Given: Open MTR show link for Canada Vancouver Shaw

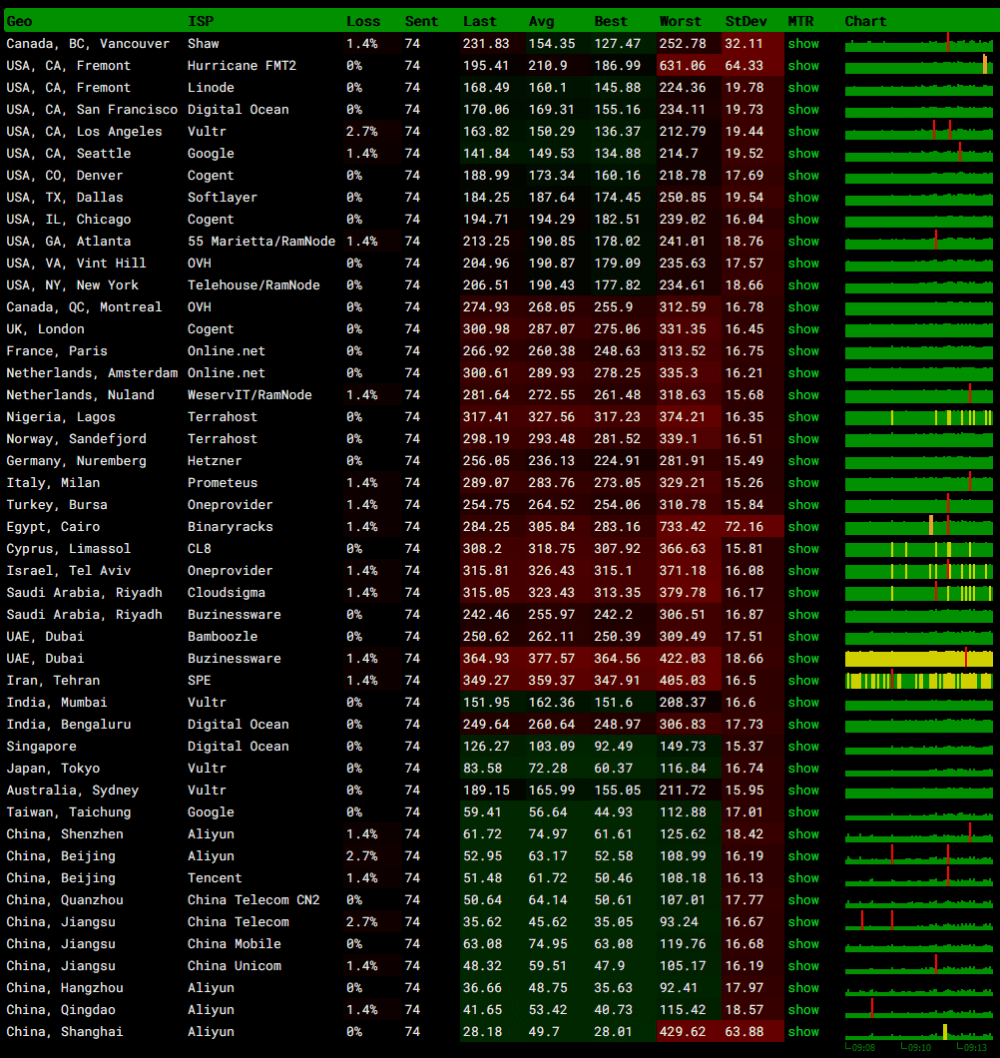Looking at the screenshot, I should click(803, 44).
